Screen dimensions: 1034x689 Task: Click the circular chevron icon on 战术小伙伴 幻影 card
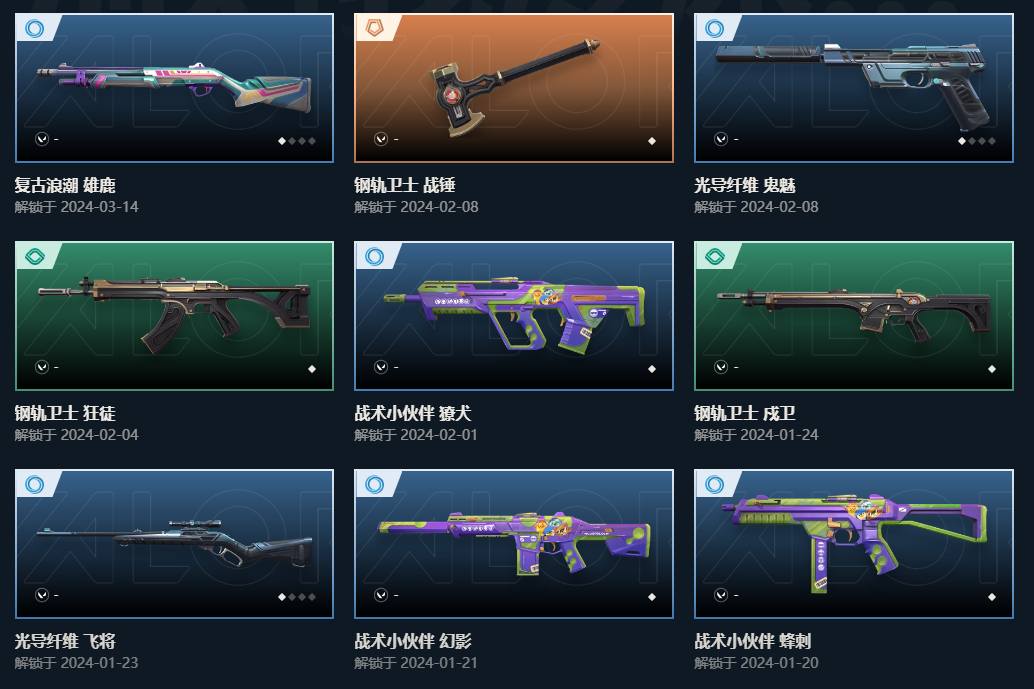(x=381, y=595)
